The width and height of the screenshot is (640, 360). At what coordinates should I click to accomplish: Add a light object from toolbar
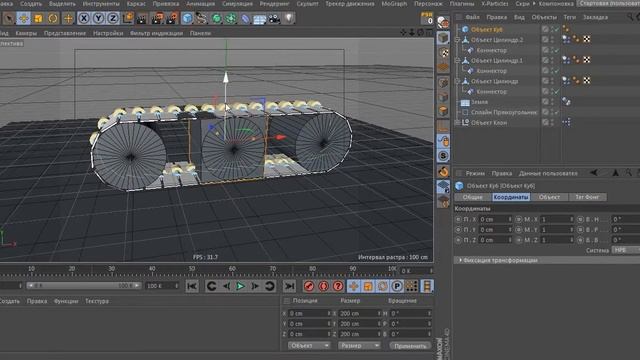point(289,18)
